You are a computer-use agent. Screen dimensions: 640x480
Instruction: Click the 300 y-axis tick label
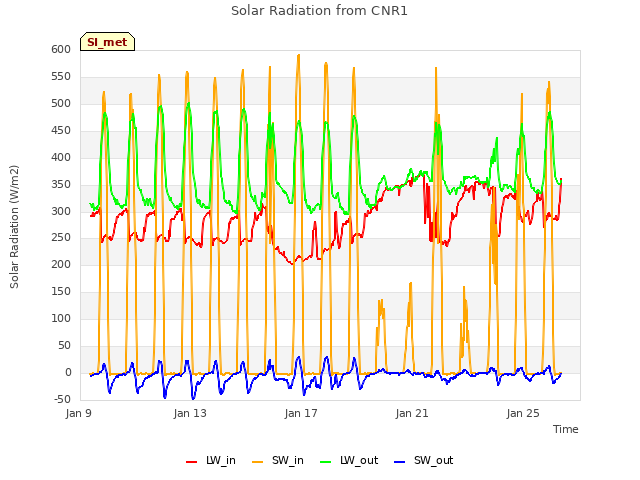(61, 211)
